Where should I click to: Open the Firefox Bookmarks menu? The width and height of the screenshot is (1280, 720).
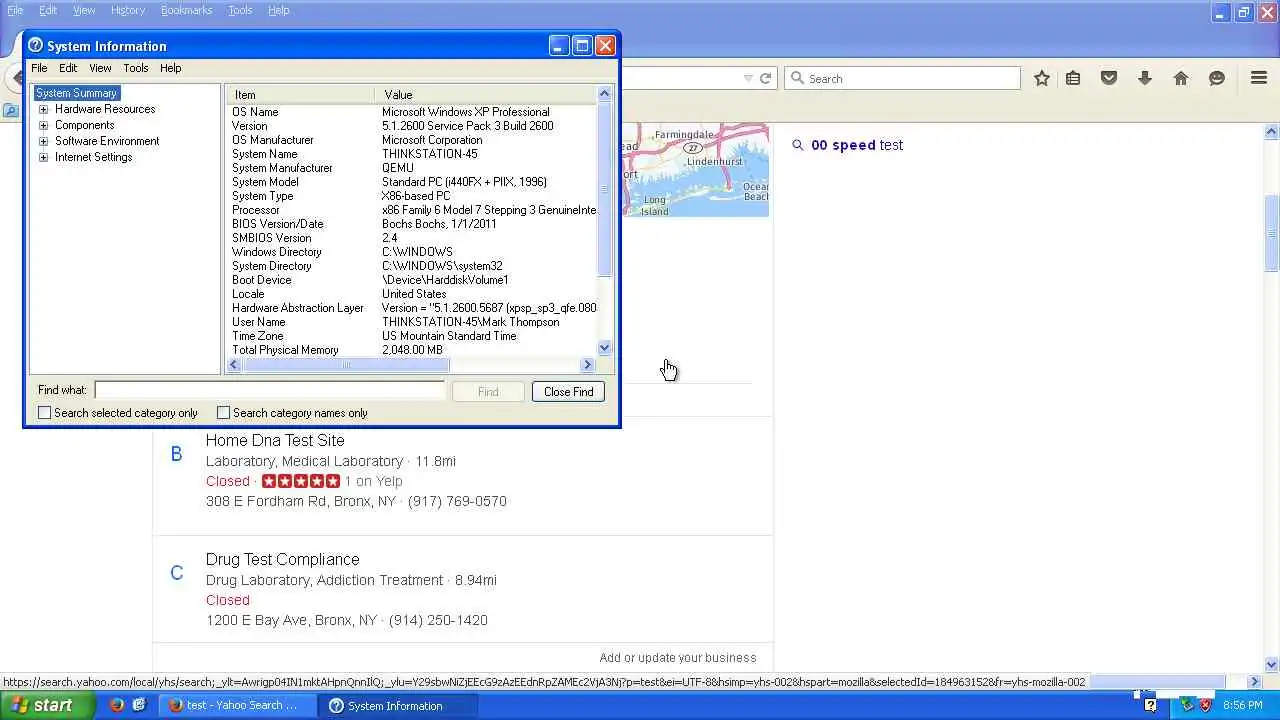pos(186,10)
